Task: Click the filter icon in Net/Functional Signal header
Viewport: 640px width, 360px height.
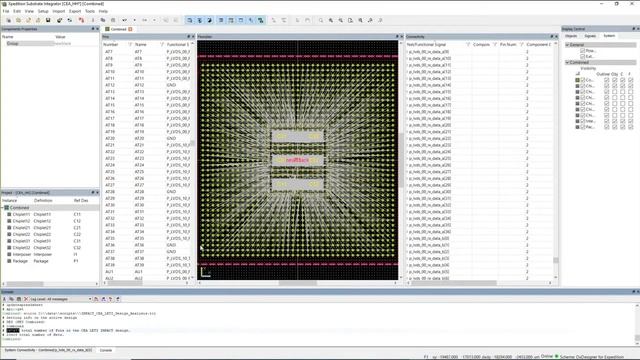Action: (x=468, y=44)
